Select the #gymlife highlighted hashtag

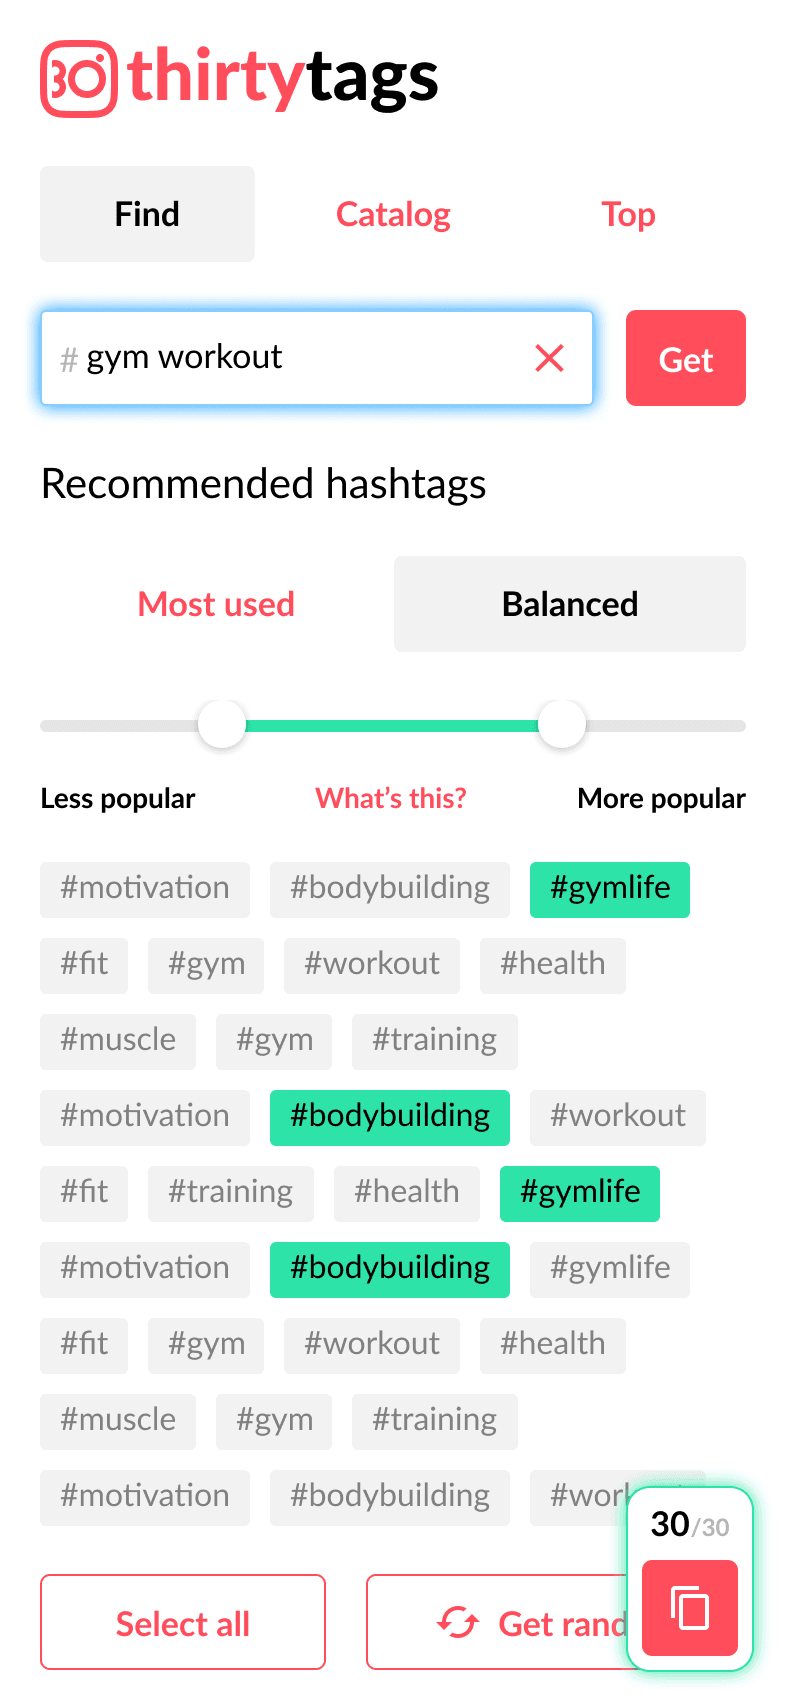click(x=609, y=889)
